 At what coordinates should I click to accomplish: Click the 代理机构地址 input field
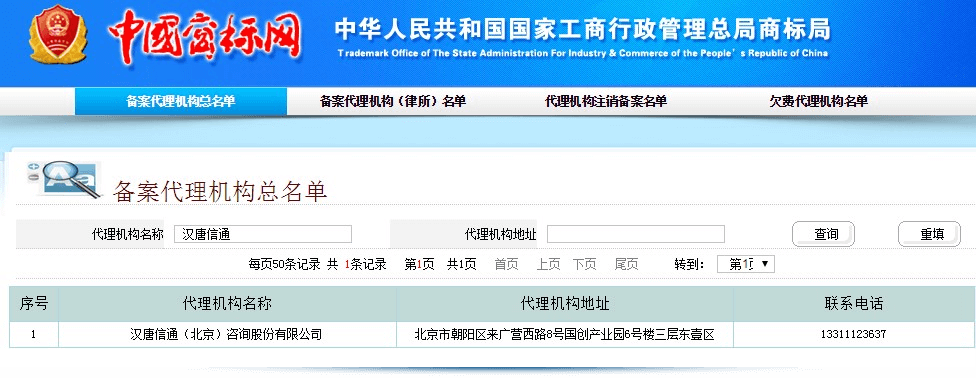(636, 234)
